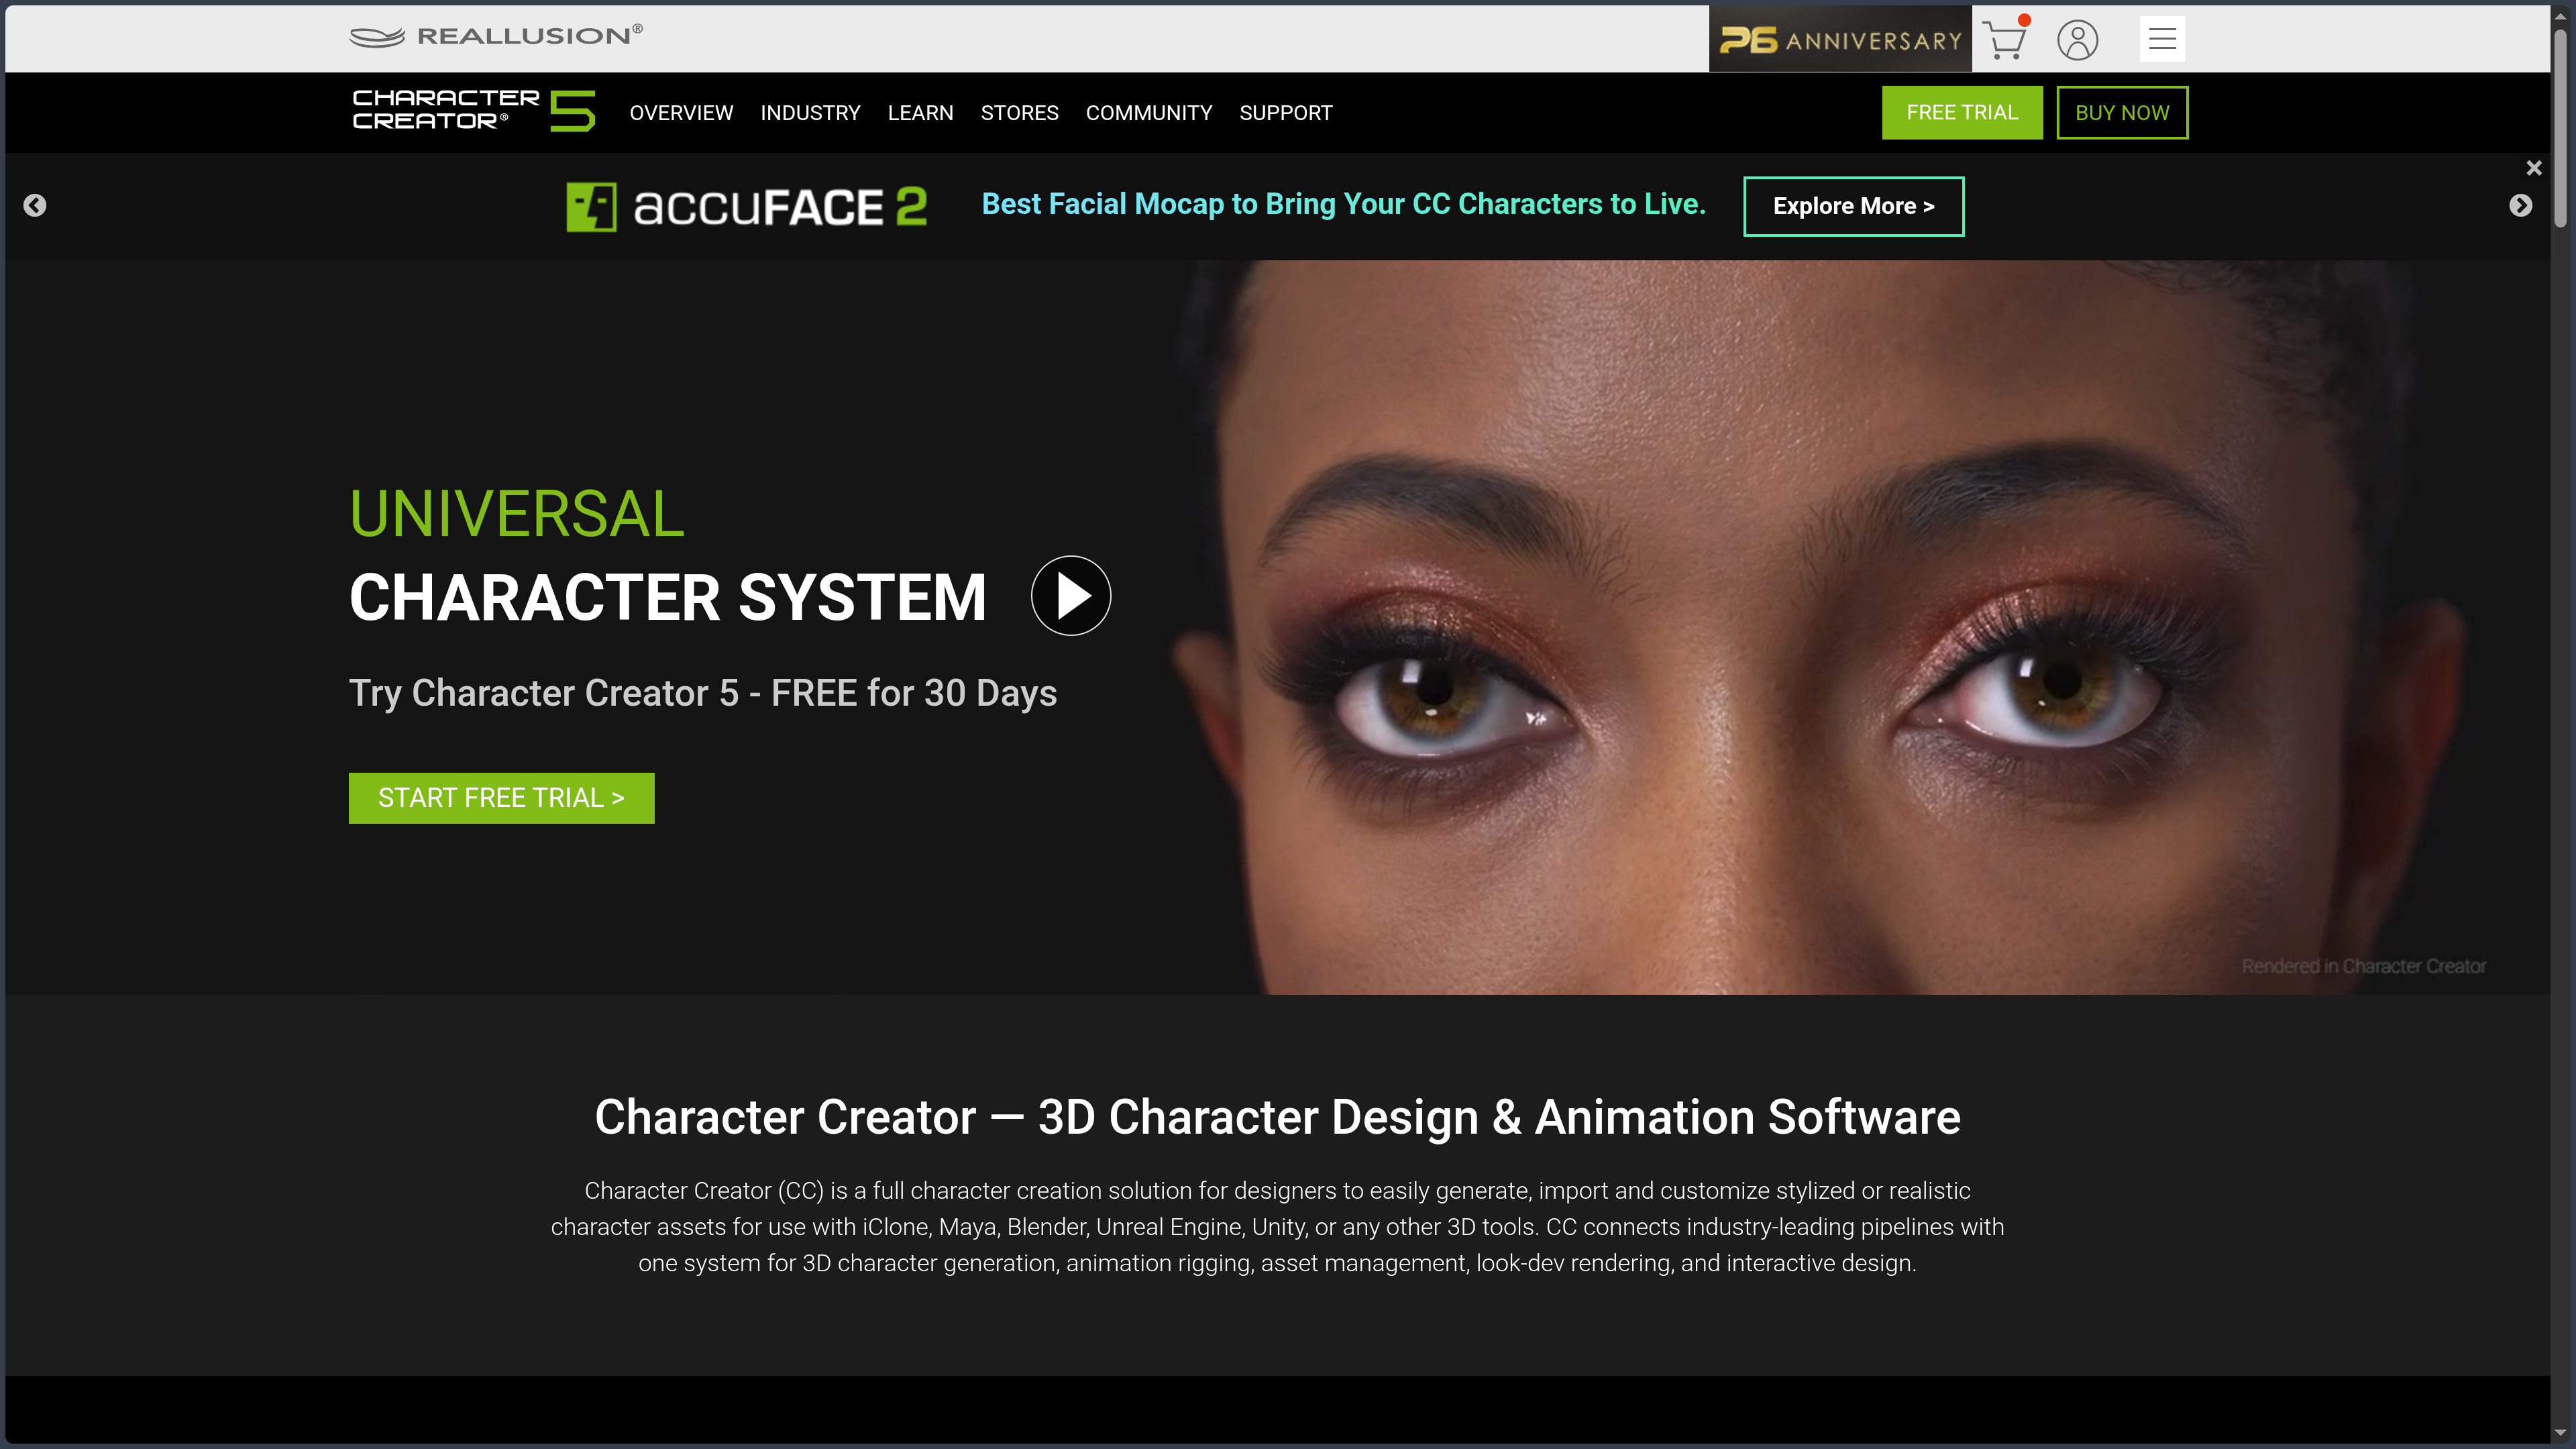Click 'Try Character Creator 5 - FREE for 30 Days' text
The height and width of the screenshot is (1449, 2576).
(x=703, y=693)
